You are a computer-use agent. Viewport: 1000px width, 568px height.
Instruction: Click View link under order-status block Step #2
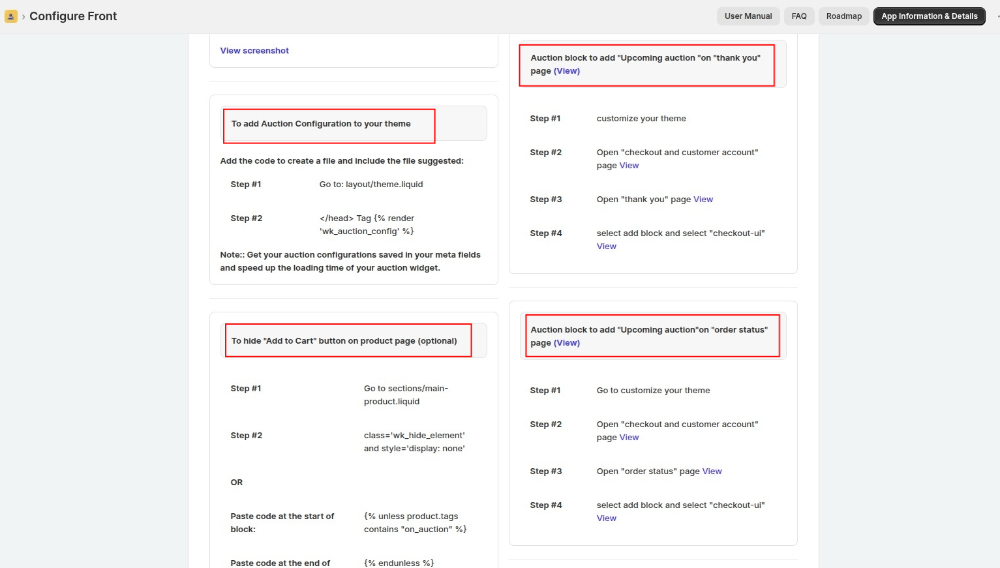coord(629,437)
